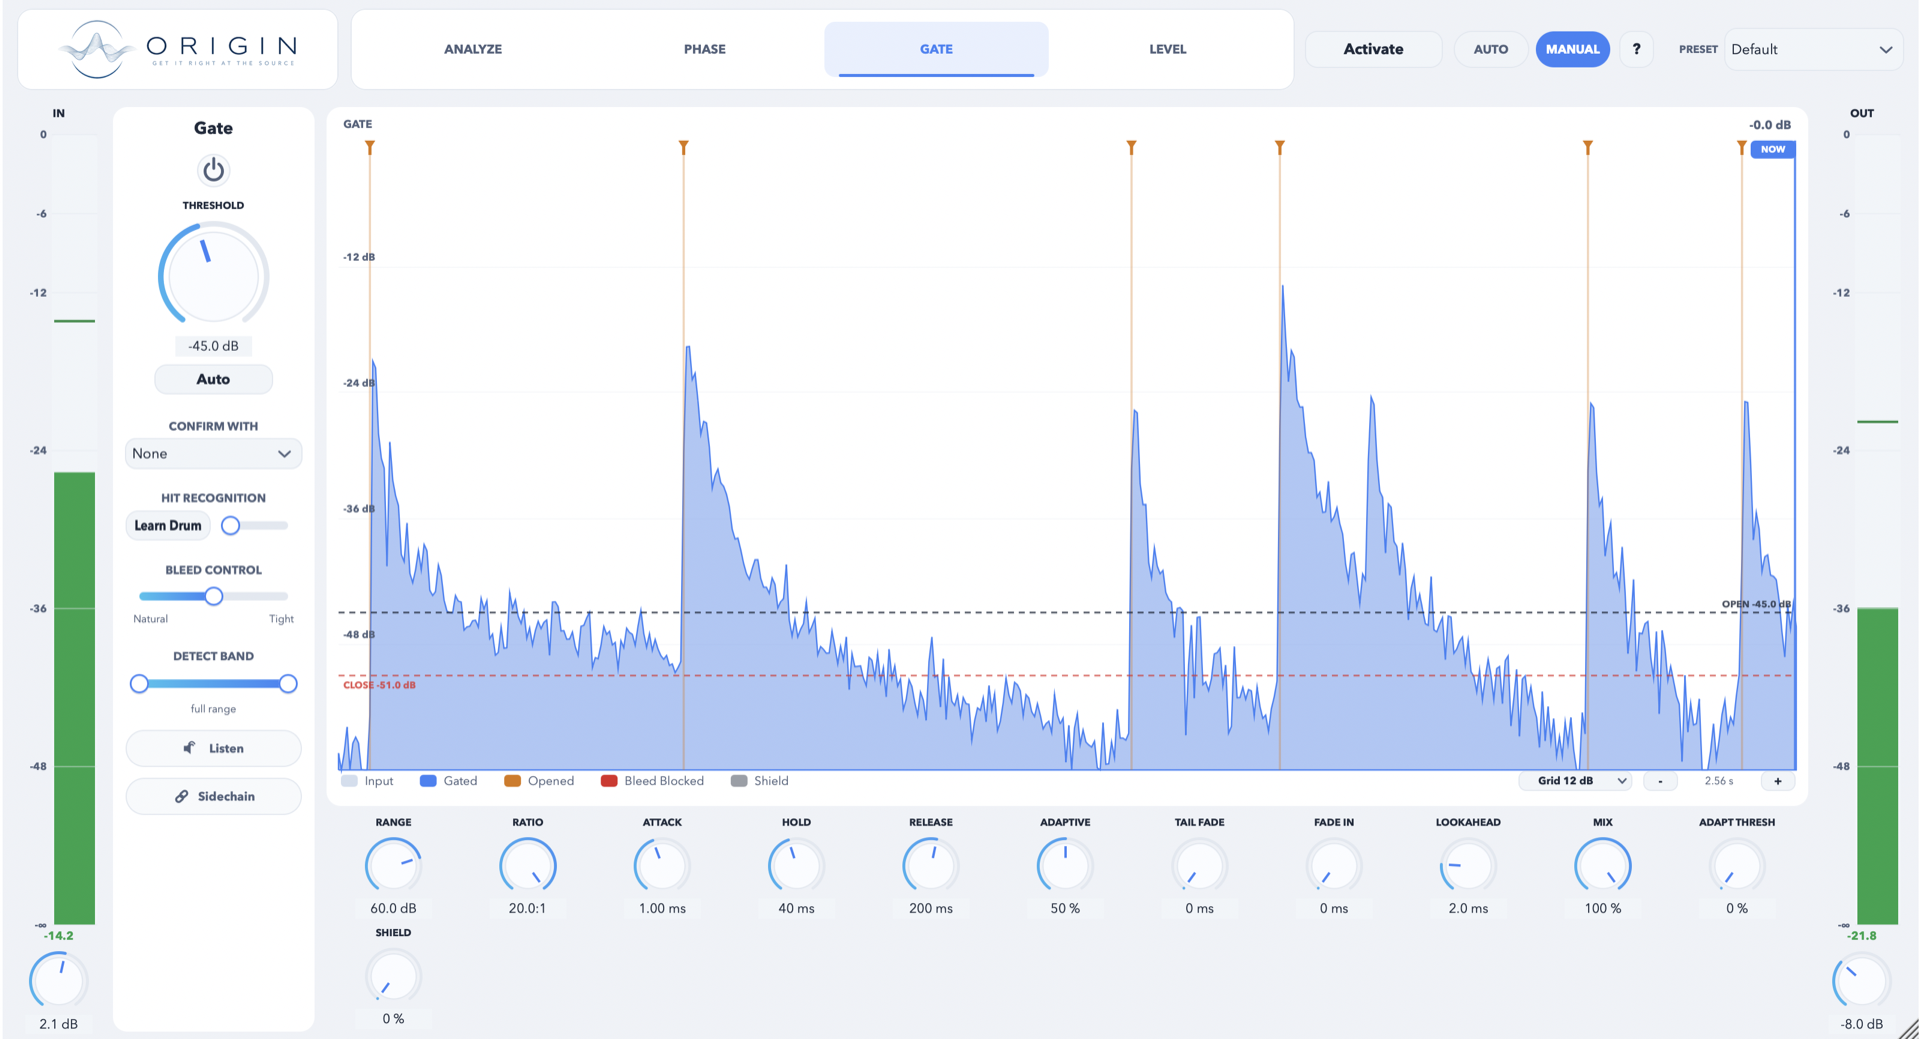1920x1039 pixels.
Task: Click the Range knob
Action: coord(393,865)
